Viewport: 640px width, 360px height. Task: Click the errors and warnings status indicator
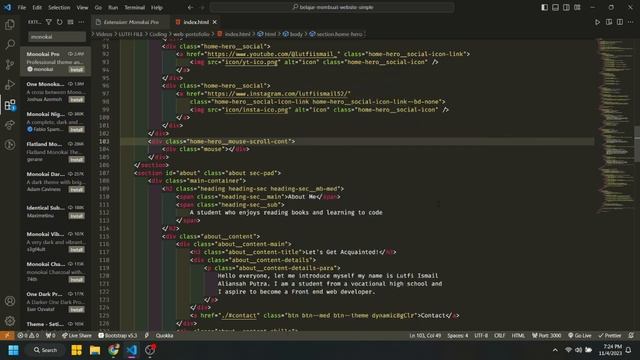pos(28,336)
